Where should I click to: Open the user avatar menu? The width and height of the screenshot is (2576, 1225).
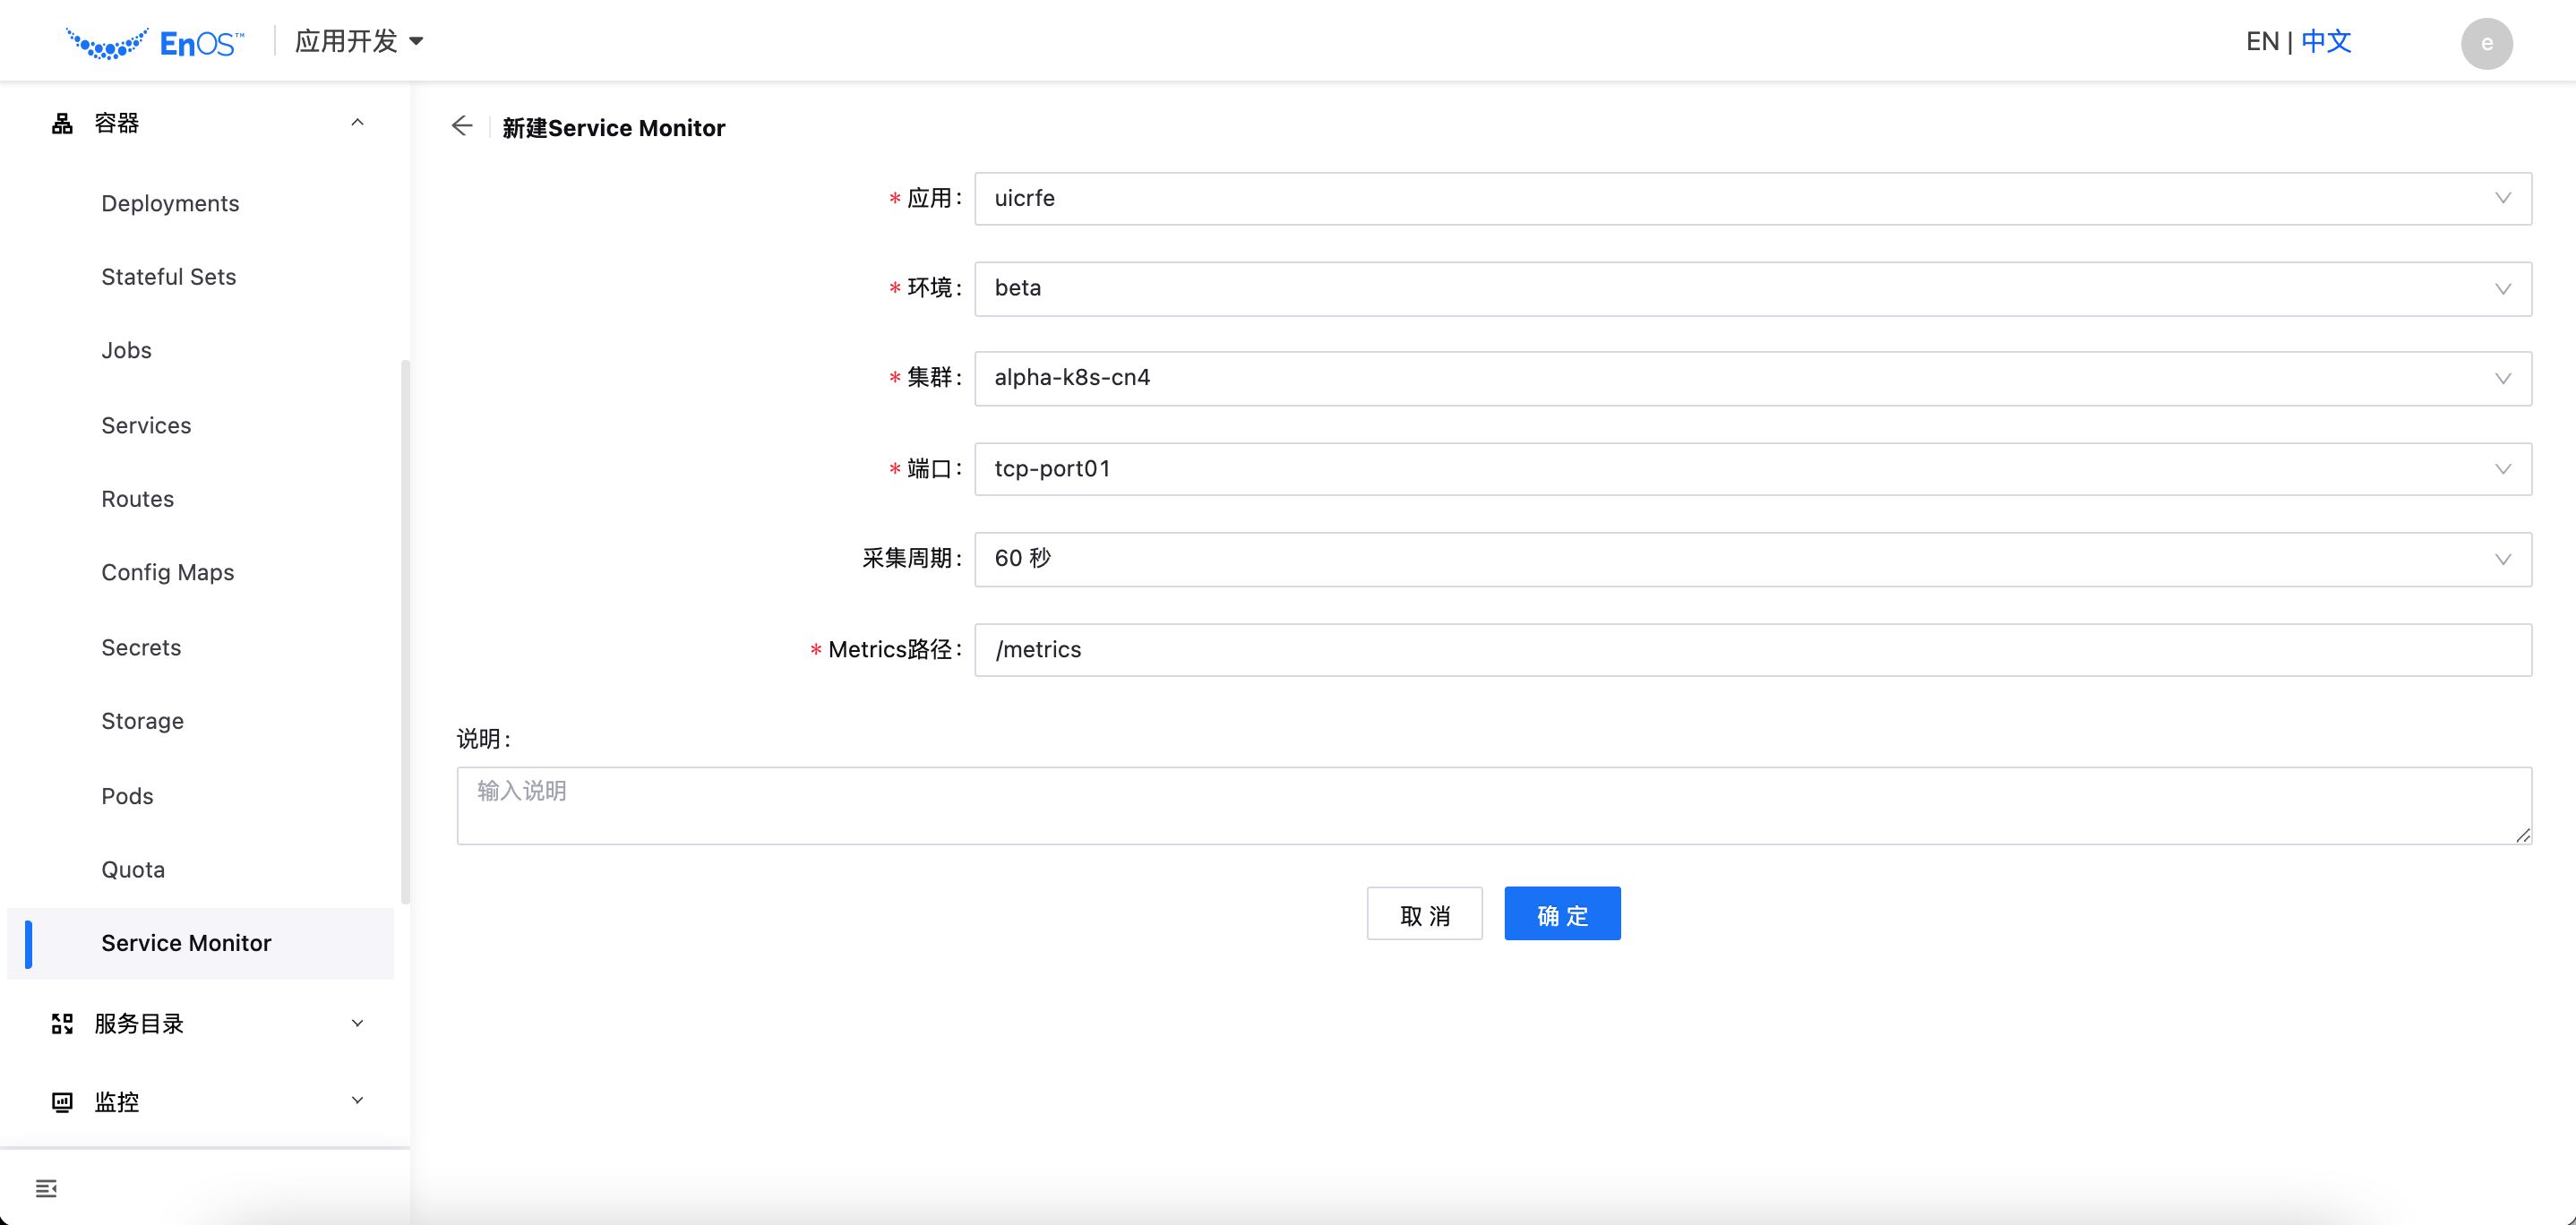pyautogui.click(x=2487, y=43)
